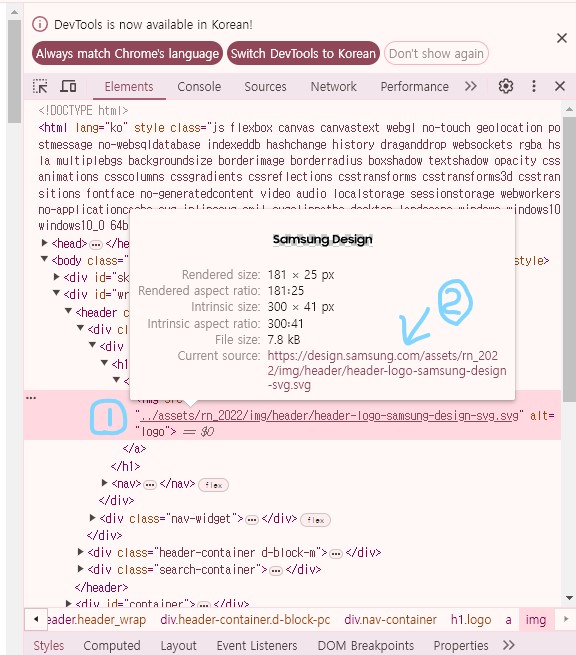The image size is (576, 655).
Task: Click the closing </a> tag line
Action: click(x=134, y=449)
